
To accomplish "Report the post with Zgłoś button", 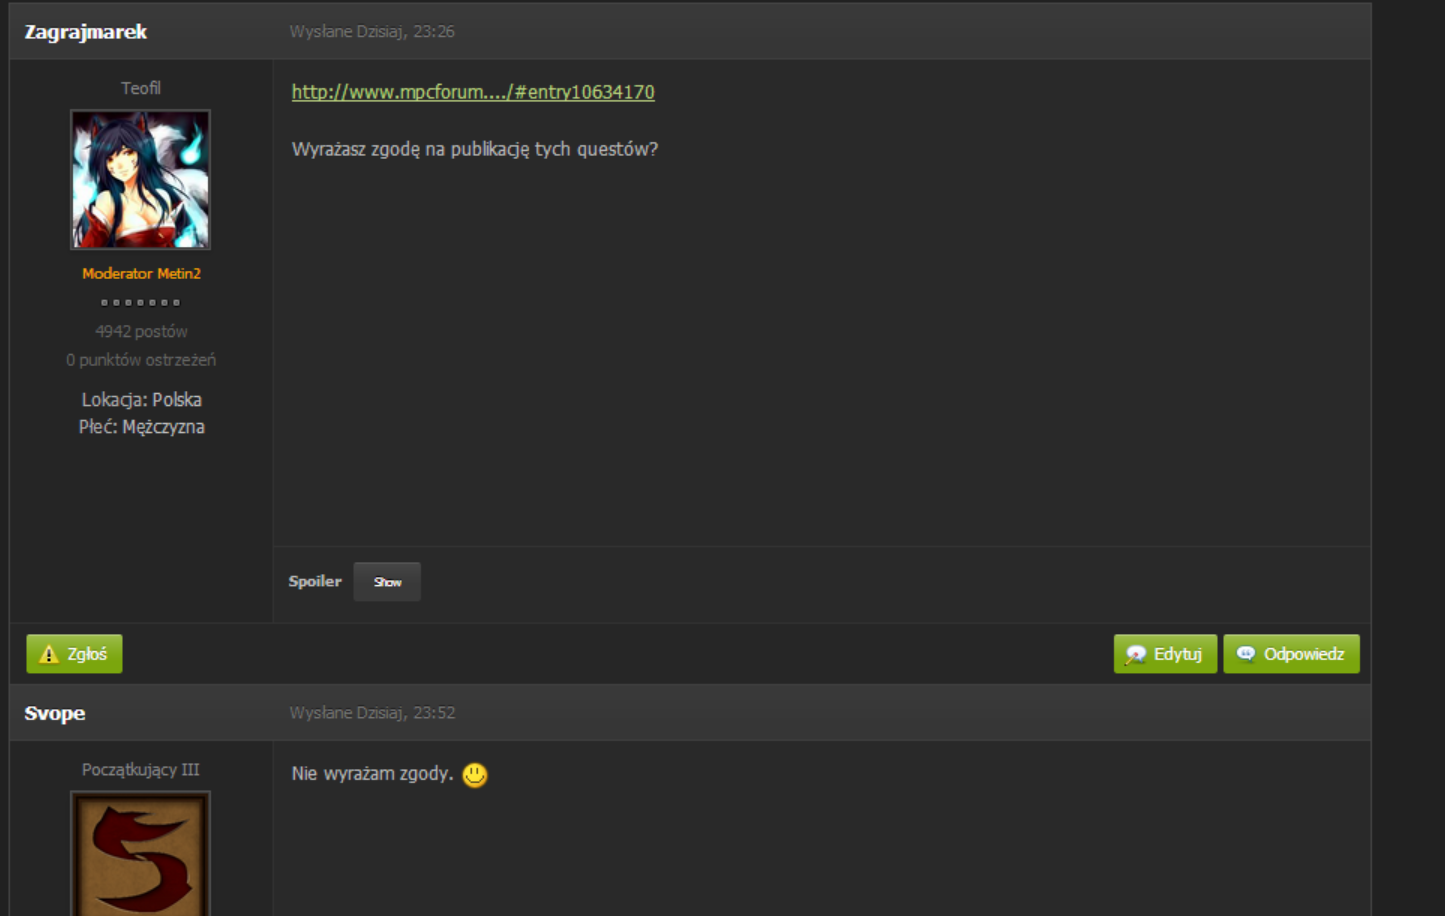I will [74, 654].
